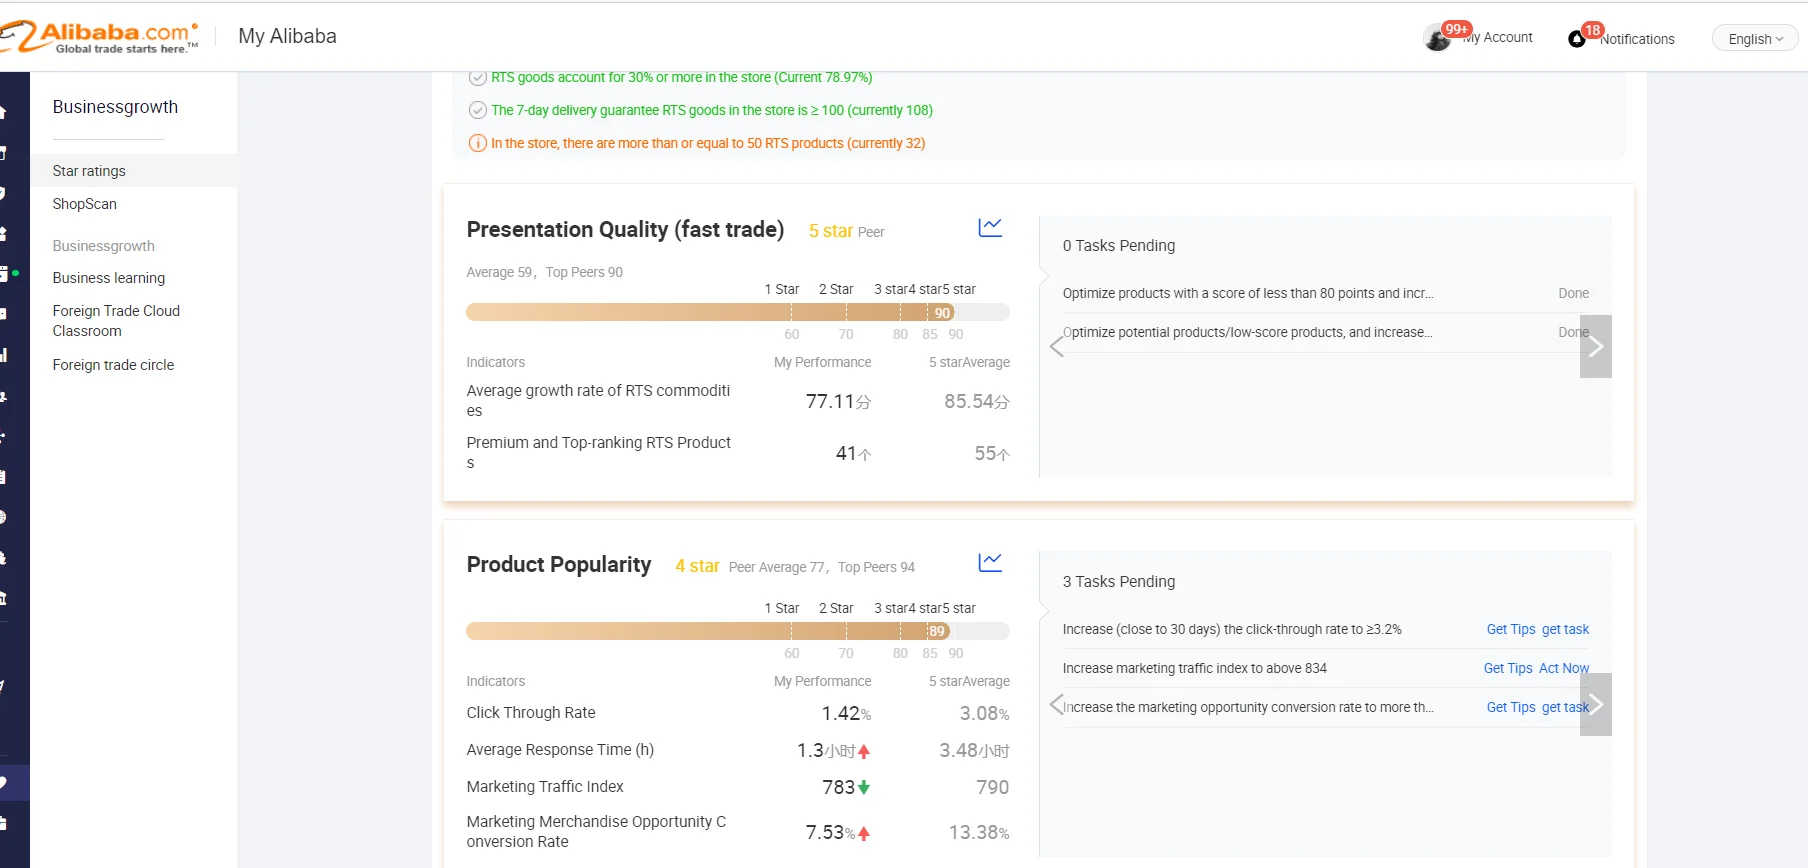Click the orange warning icon beside 50 RTS products
This screenshot has width=1808, height=868.
pos(478,143)
